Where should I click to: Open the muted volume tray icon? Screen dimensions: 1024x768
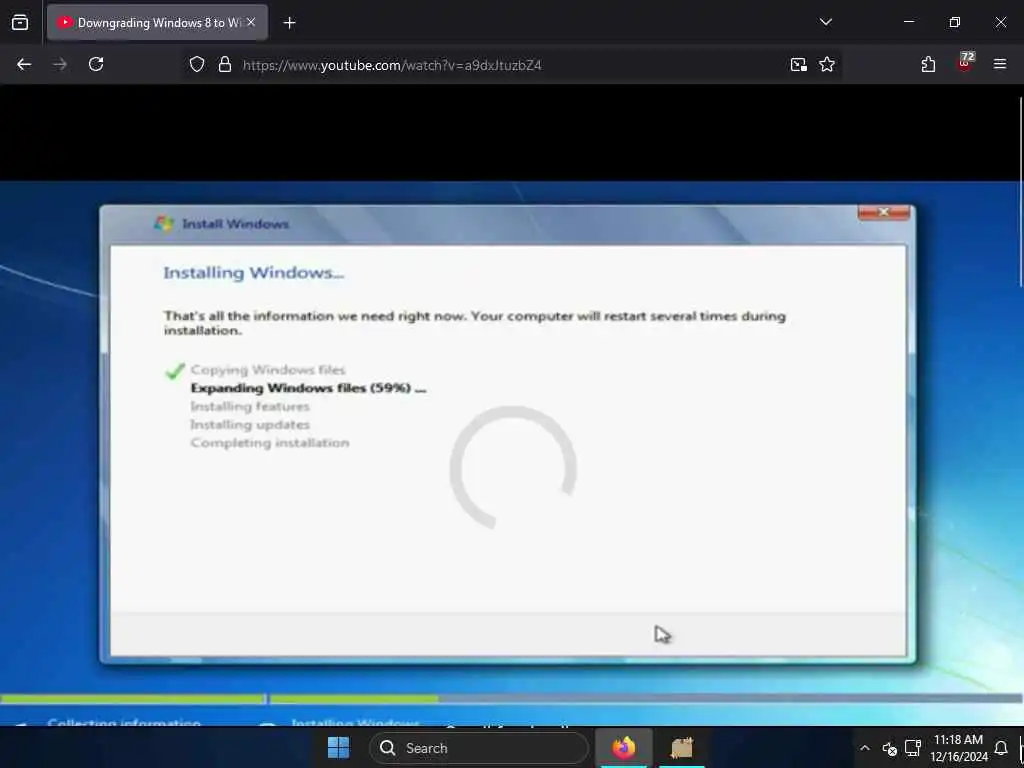[x=889, y=748]
